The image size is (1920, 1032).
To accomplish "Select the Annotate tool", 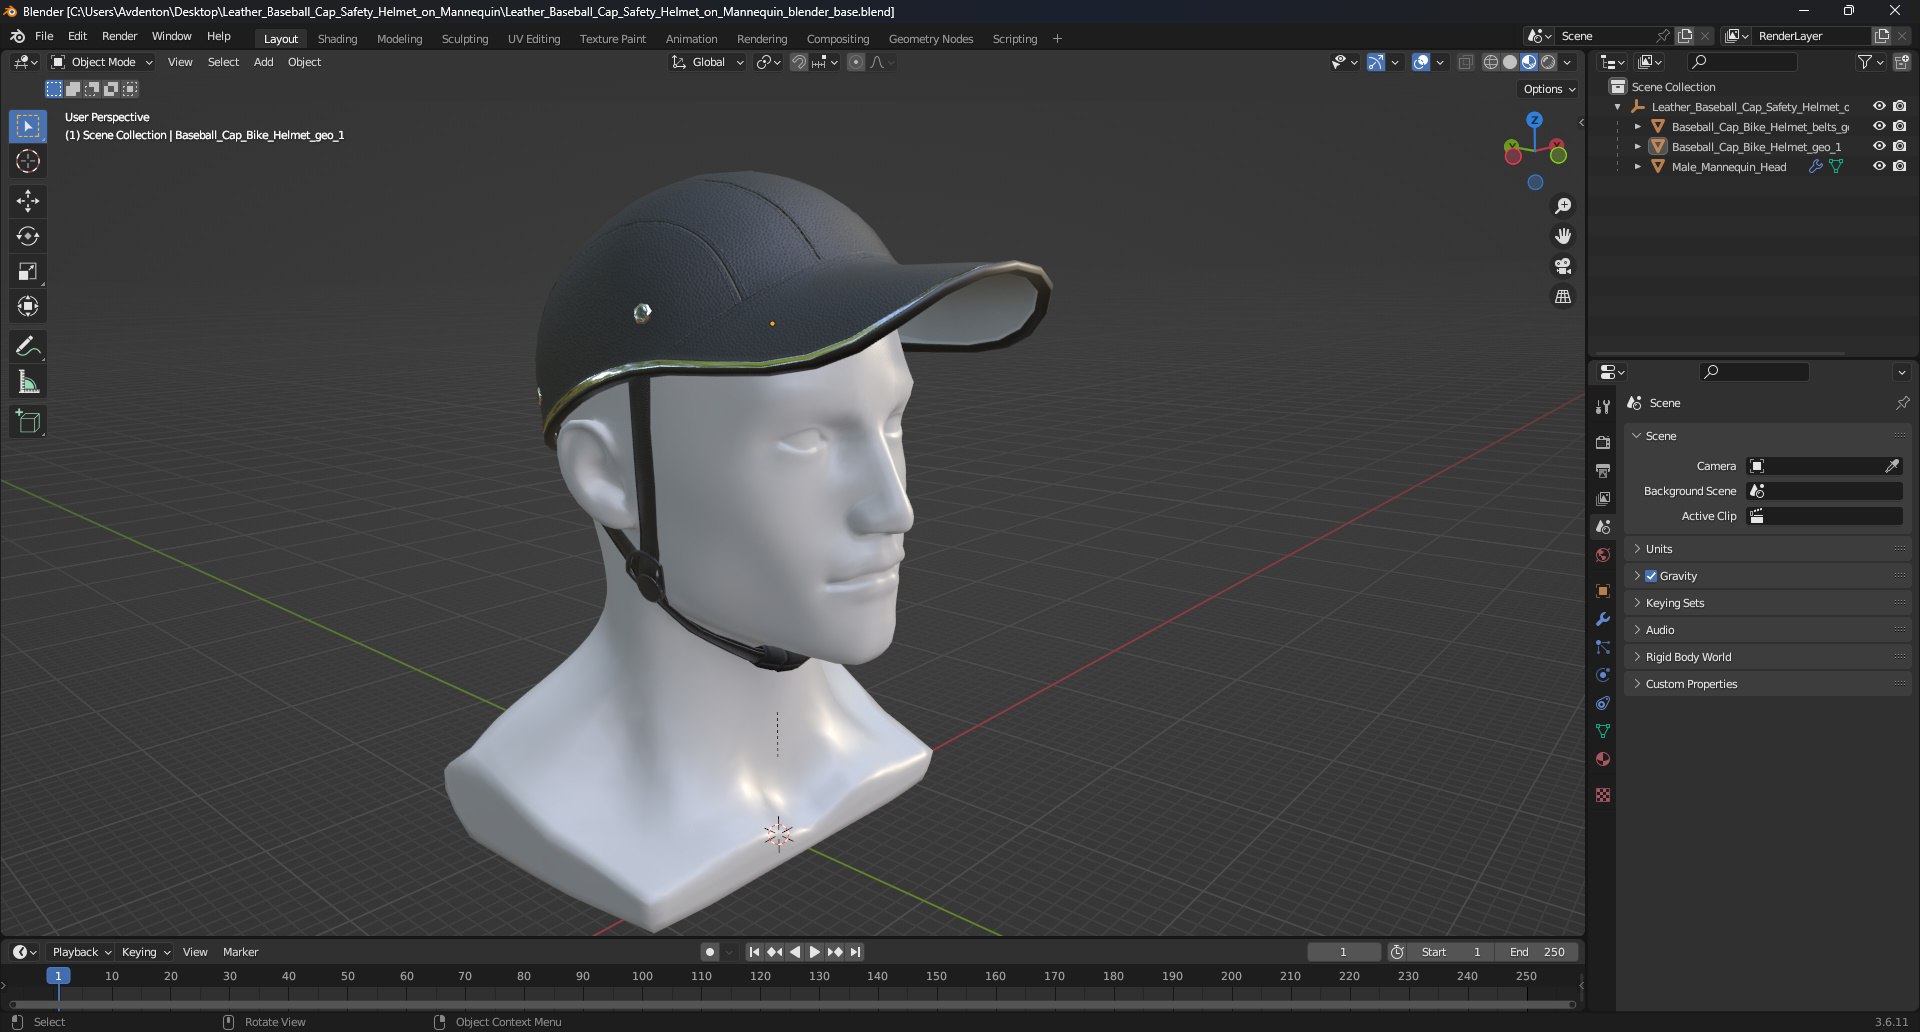I will click(x=28, y=347).
